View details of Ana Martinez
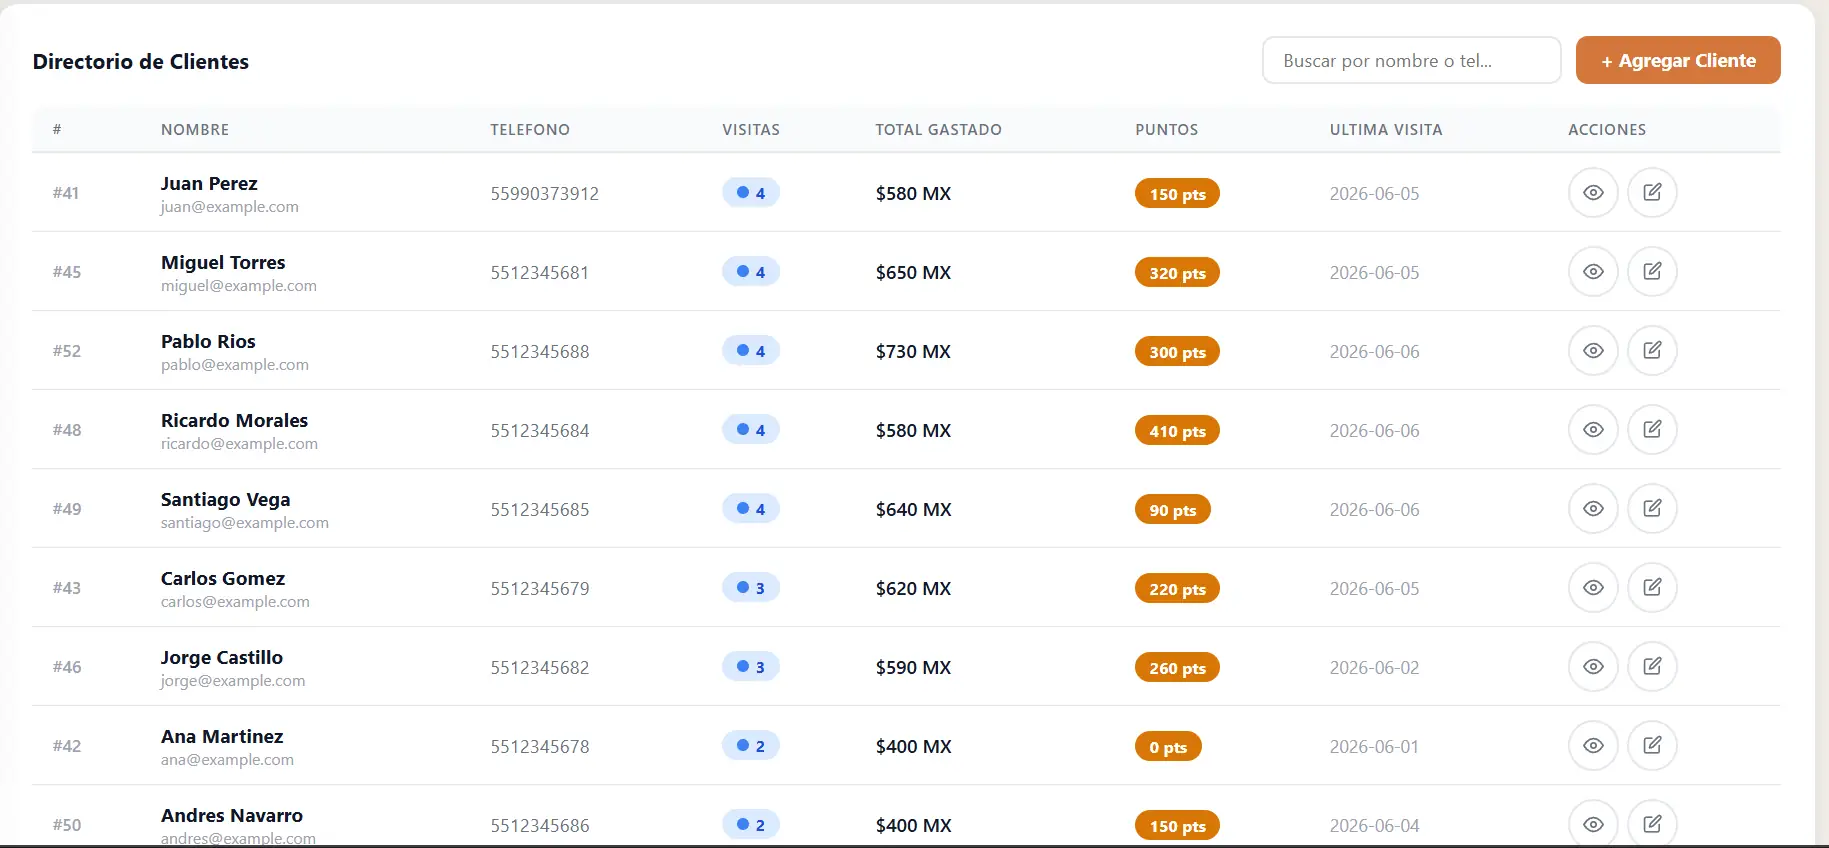 click(1593, 745)
